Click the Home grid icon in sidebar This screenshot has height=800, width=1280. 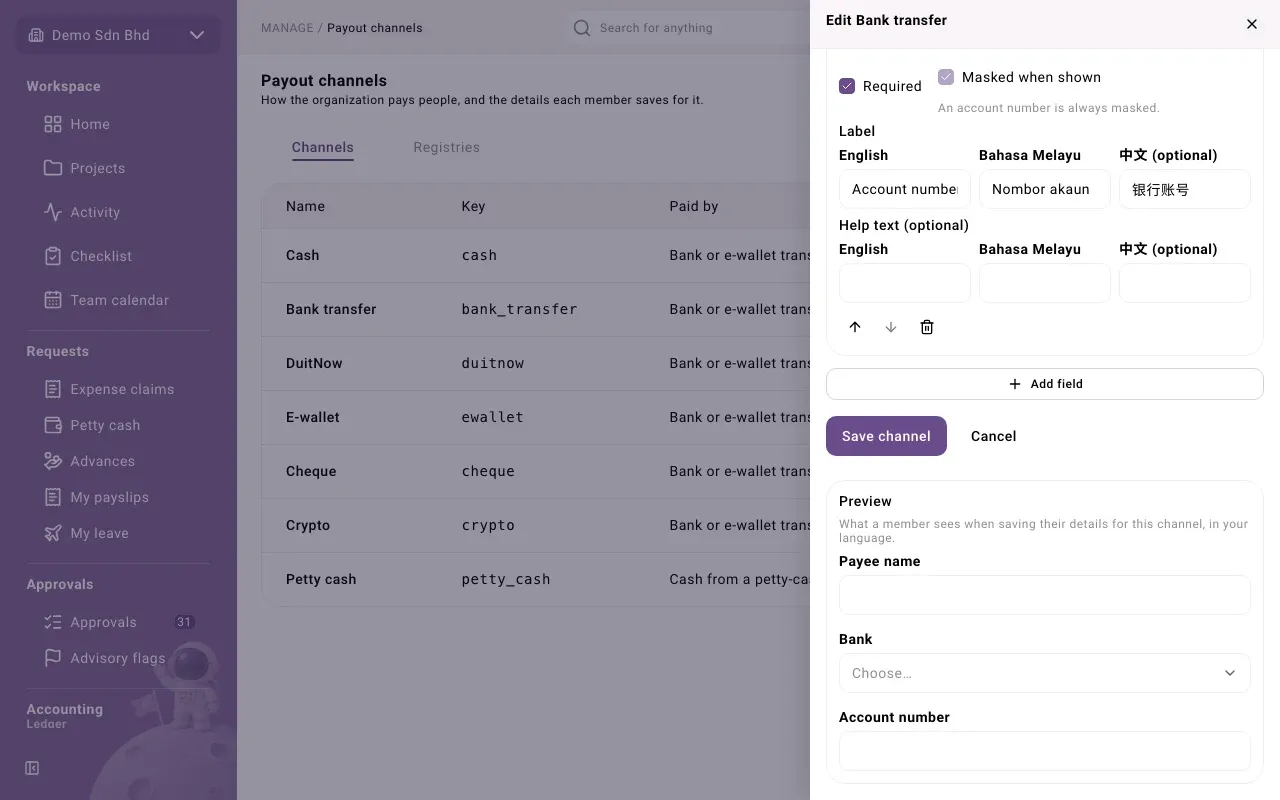(53, 124)
